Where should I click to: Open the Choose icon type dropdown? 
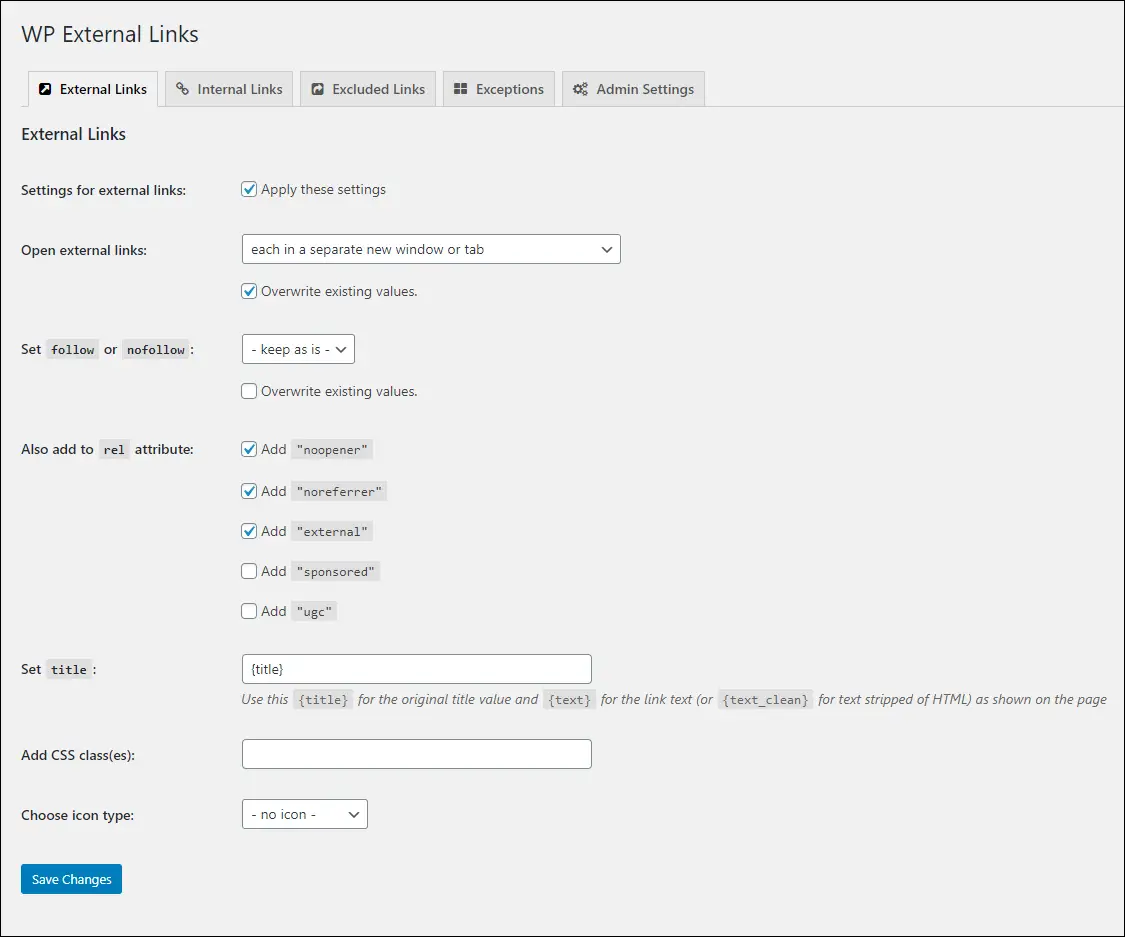pos(305,814)
